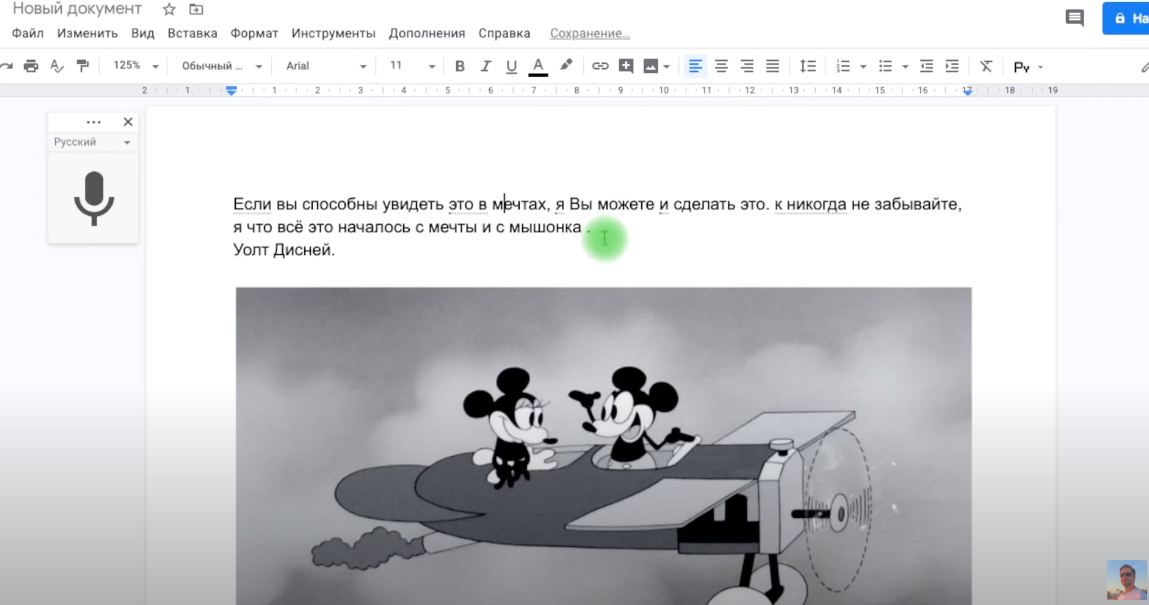Open line spacing options
Image resolution: width=1149 pixels, height=605 pixels.
pos(808,67)
